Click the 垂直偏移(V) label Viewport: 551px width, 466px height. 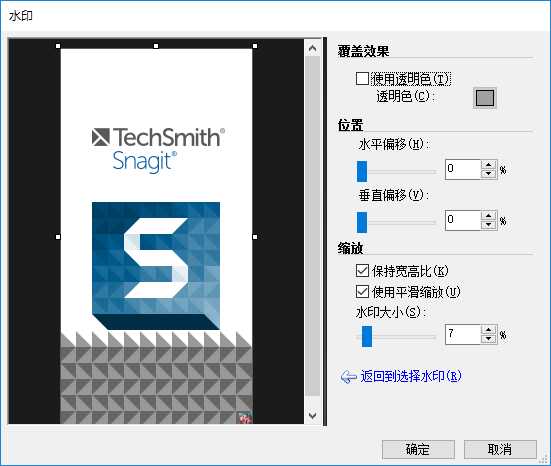[394, 195]
